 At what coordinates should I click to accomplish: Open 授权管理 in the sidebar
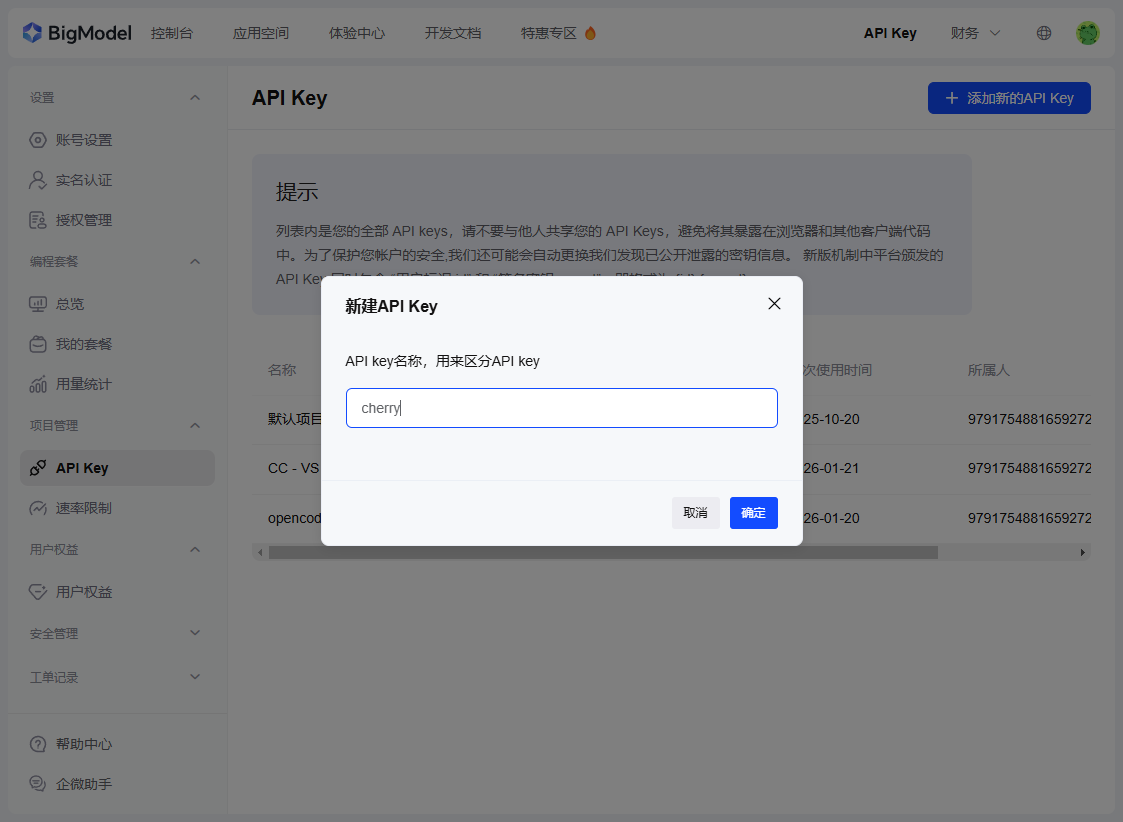(x=83, y=220)
